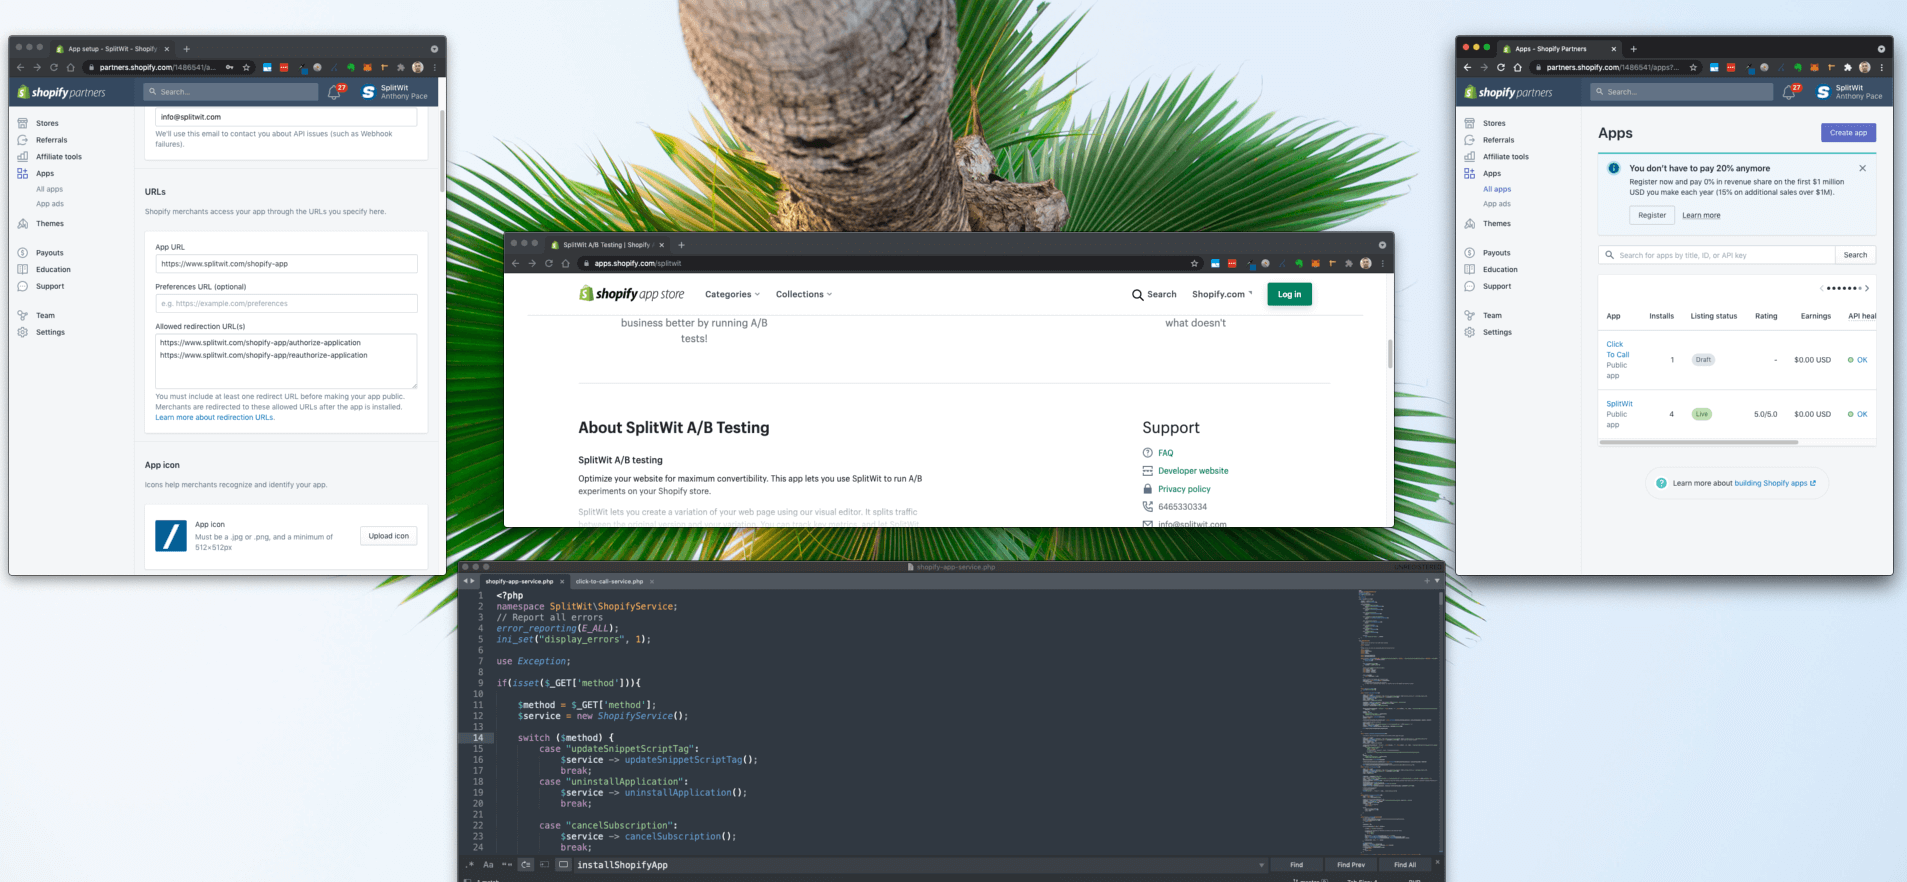The image size is (1907, 882).
Task: Open extensions puzzle icon in Apps list browser
Action: coord(1848,68)
